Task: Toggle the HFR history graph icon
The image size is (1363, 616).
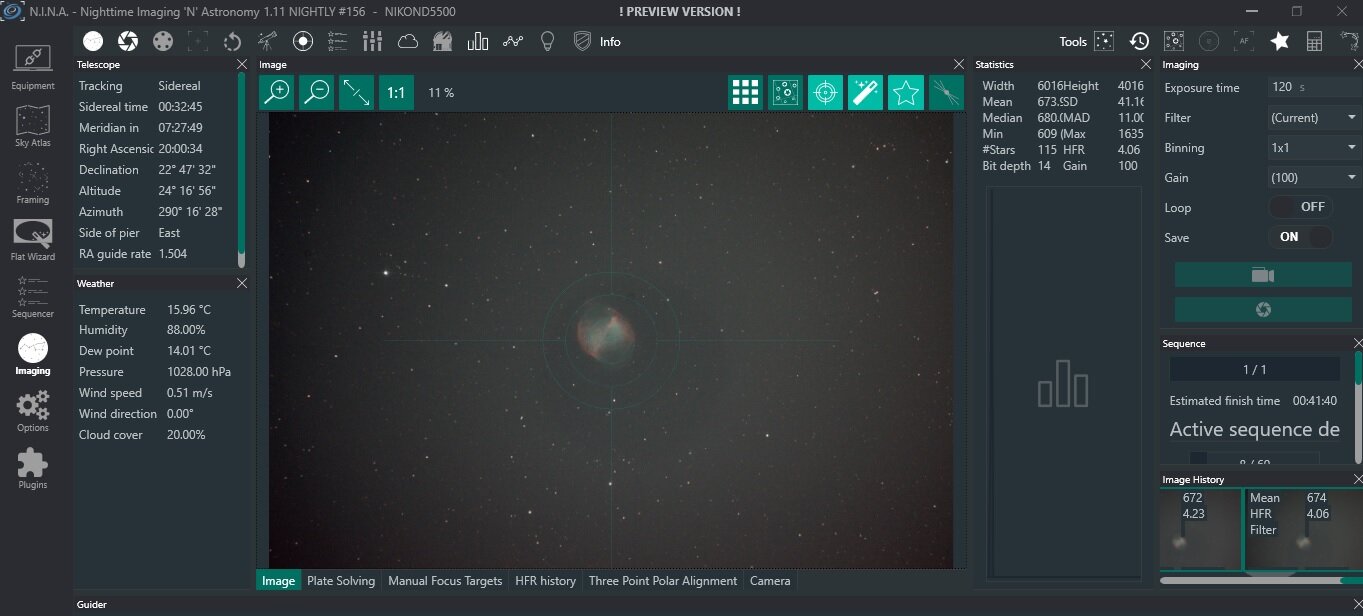Action: pyautogui.click(x=513, y=41)
